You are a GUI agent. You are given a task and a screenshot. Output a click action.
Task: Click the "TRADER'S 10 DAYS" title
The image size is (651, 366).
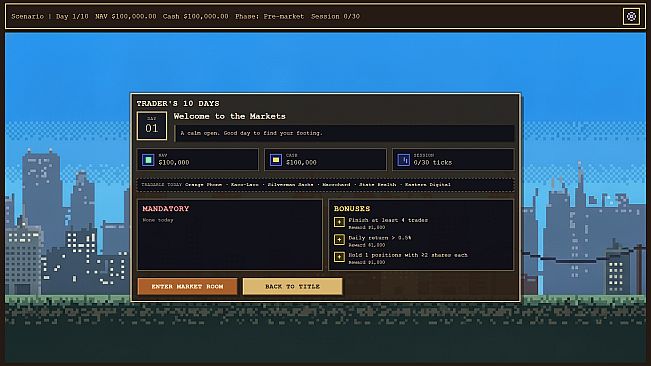[x=178, y=103]
